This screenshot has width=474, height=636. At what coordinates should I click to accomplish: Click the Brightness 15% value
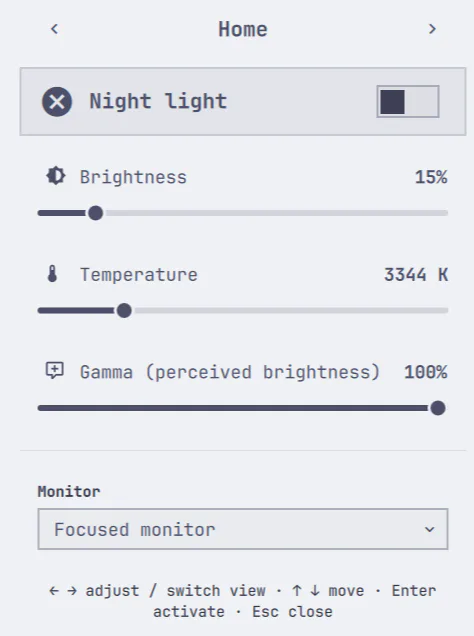(431, 177)
